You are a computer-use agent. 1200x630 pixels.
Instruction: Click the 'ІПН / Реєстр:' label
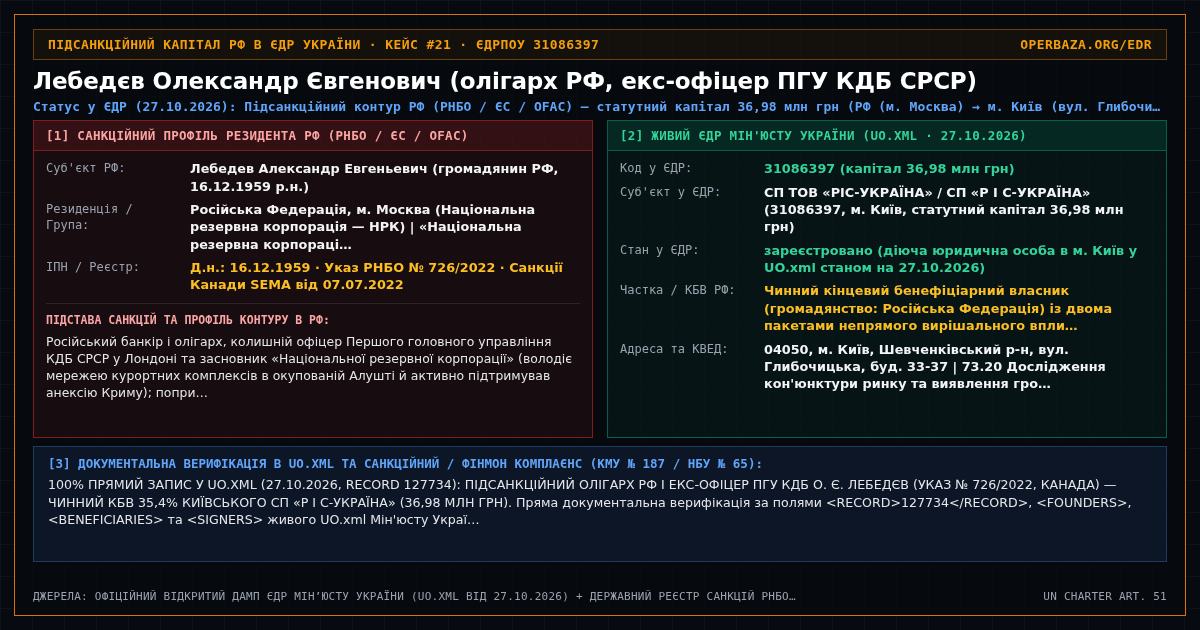click(93, 267)
